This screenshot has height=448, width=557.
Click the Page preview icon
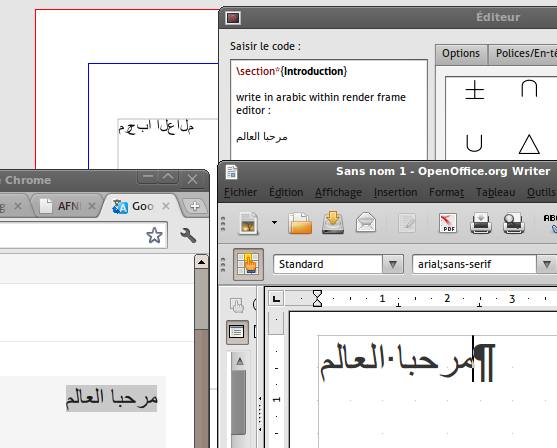pos(514,223)
